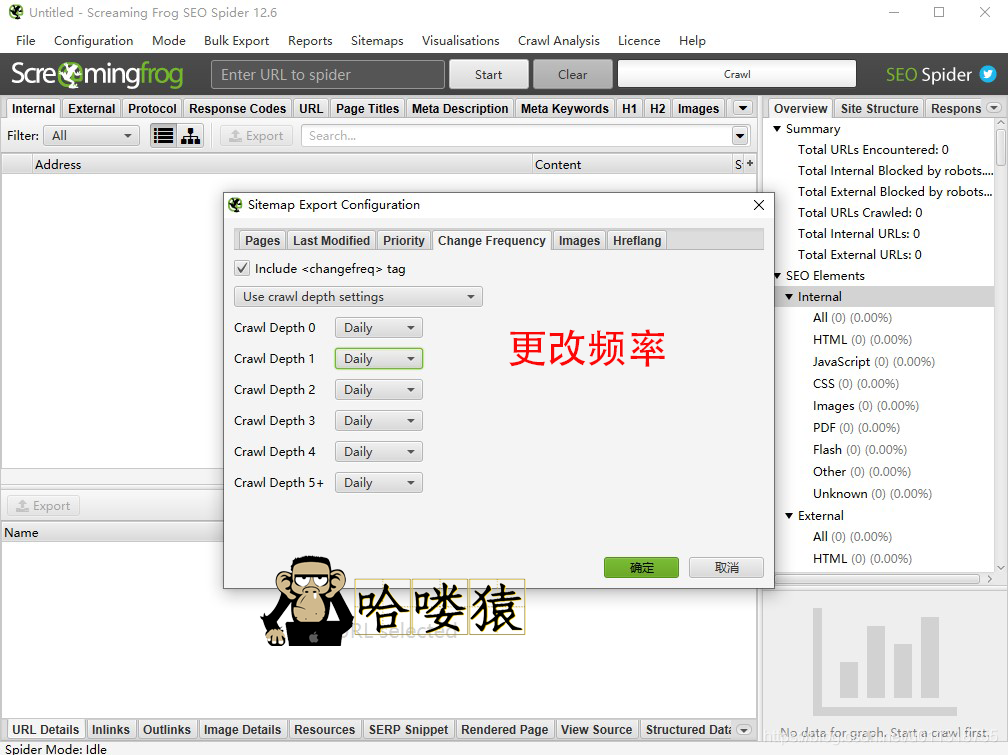Viewport: 1008px width, 755px height.
Task: Open the Licence menu
Action: (639, 41)
